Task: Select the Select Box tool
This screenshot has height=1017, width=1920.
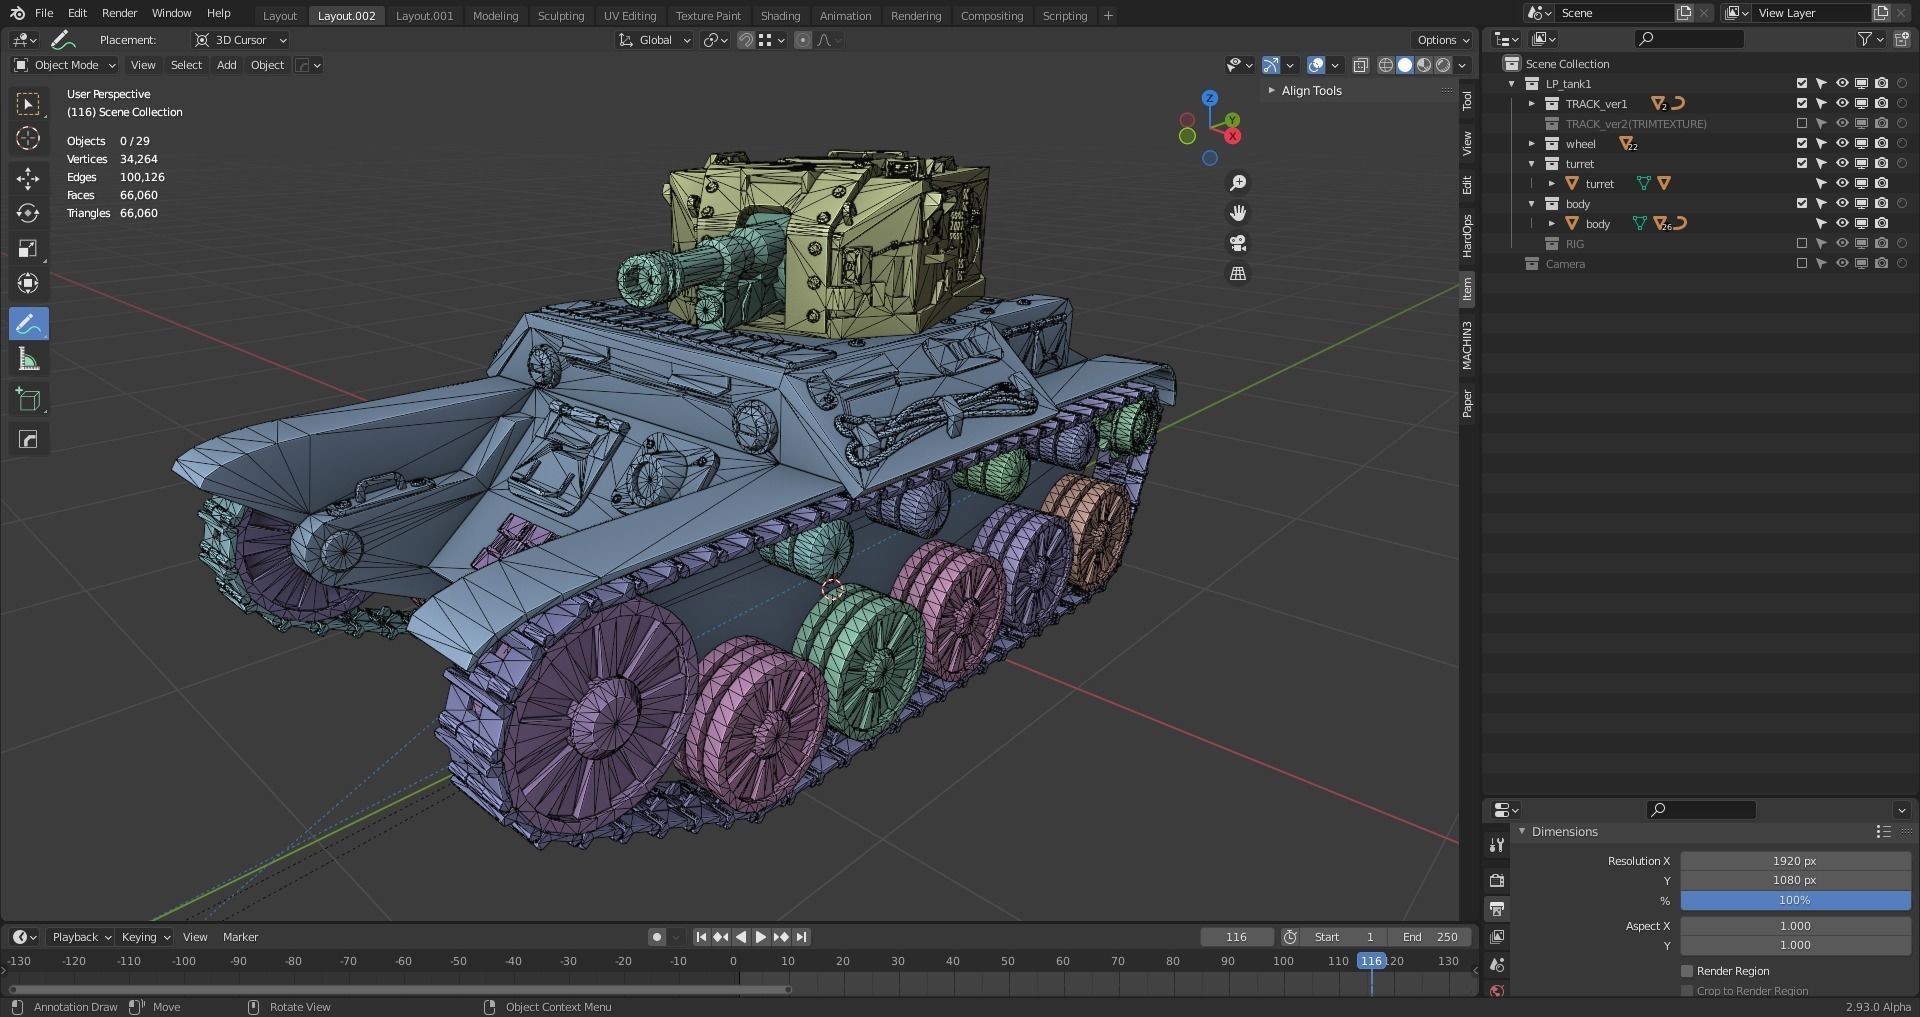Action: click(28, 104)
